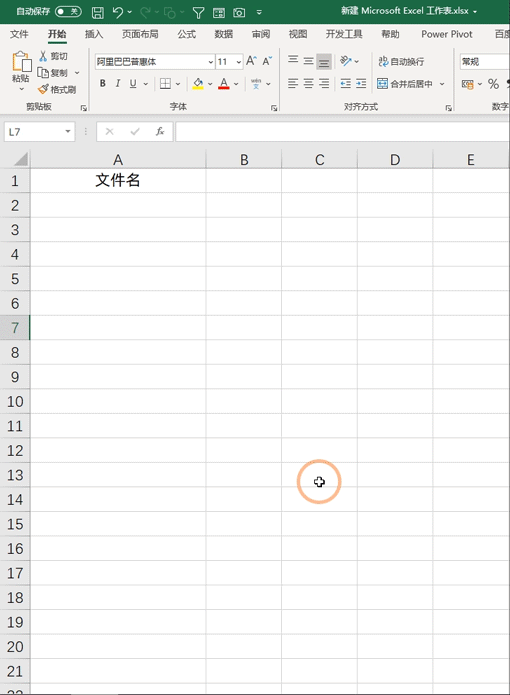Click the camera icon in quick access toolbar
The image size is (510, 695).
pos(239,13)
